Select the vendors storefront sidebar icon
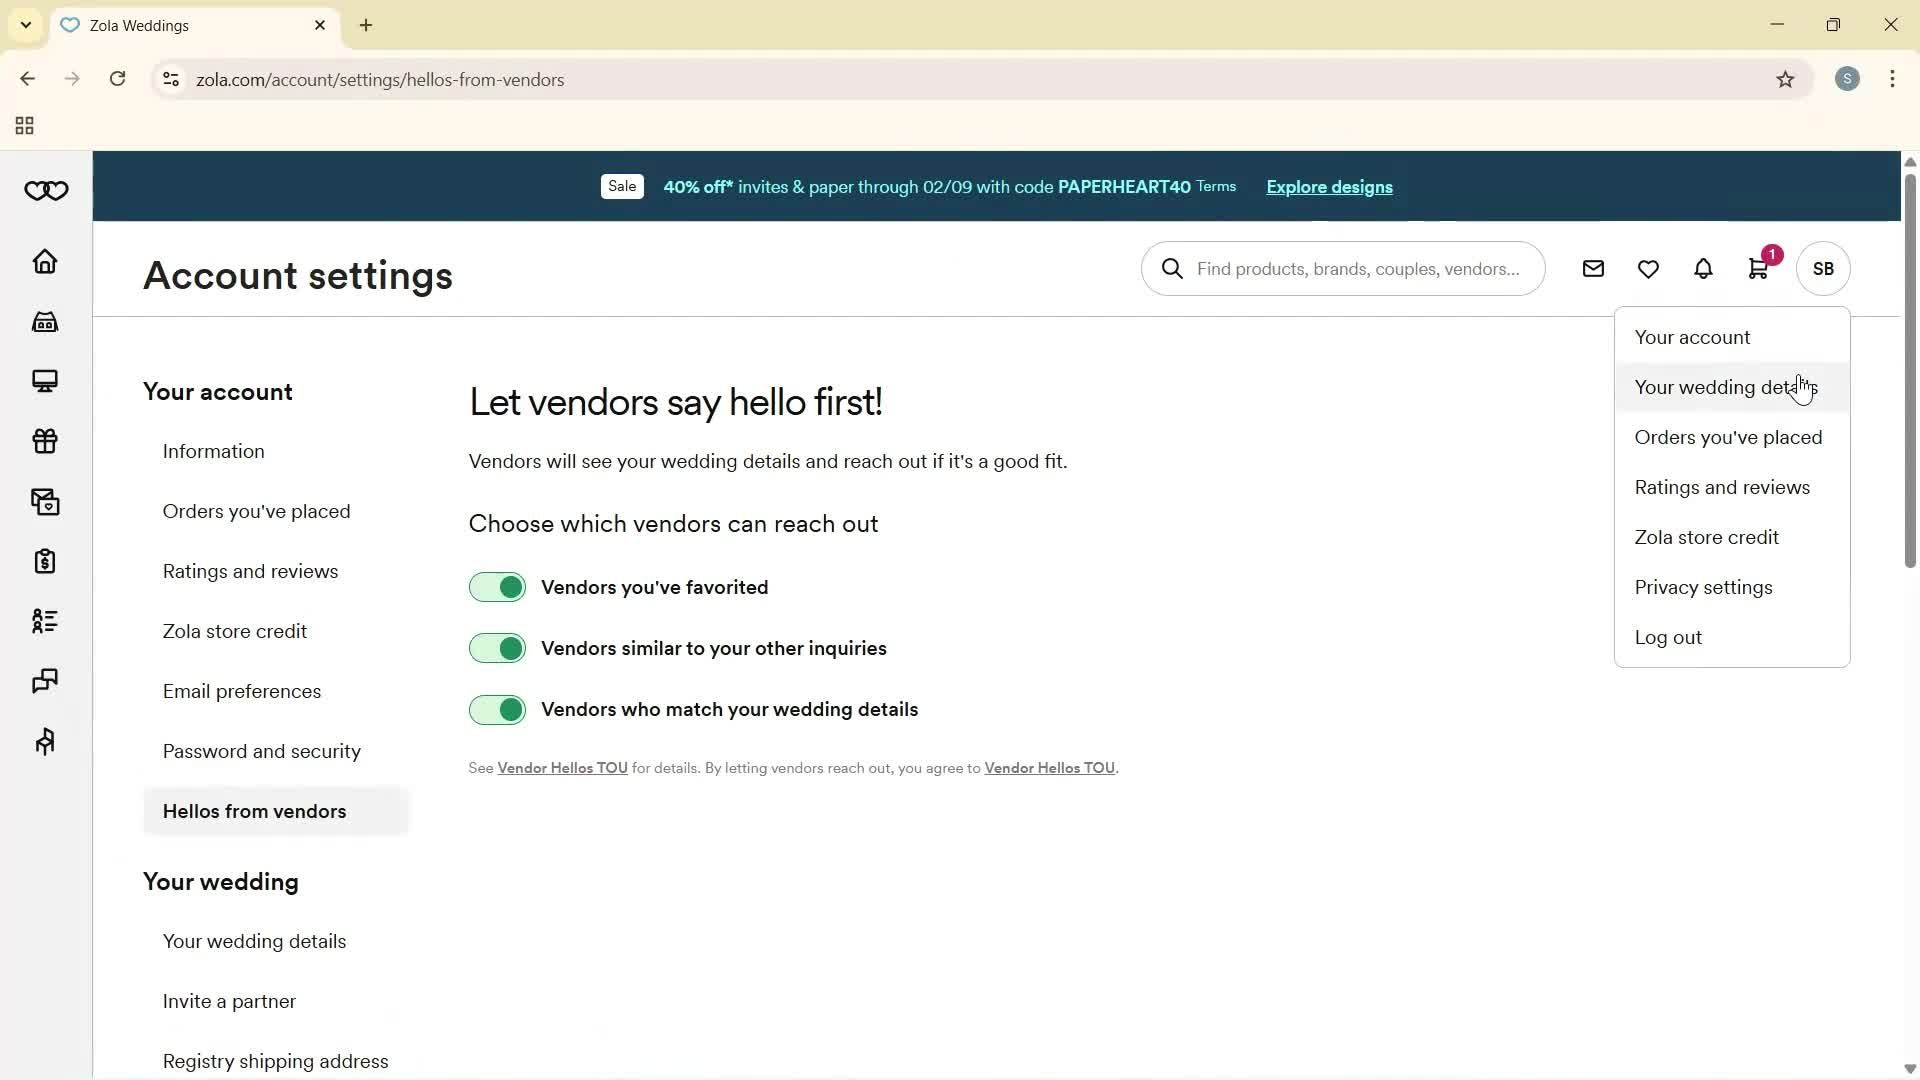This screenshot has height=1080, width=1920. [45, 321]
